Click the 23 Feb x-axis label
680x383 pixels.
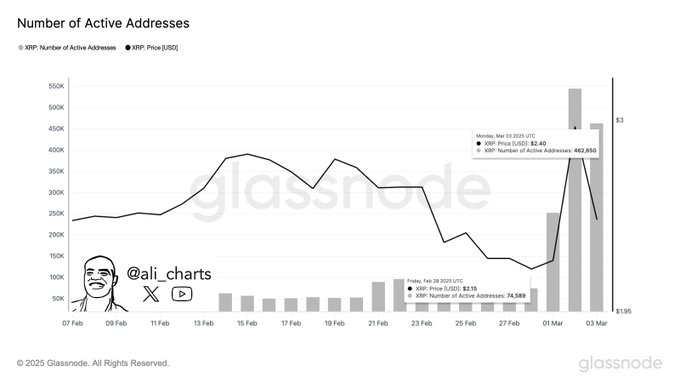422,323
